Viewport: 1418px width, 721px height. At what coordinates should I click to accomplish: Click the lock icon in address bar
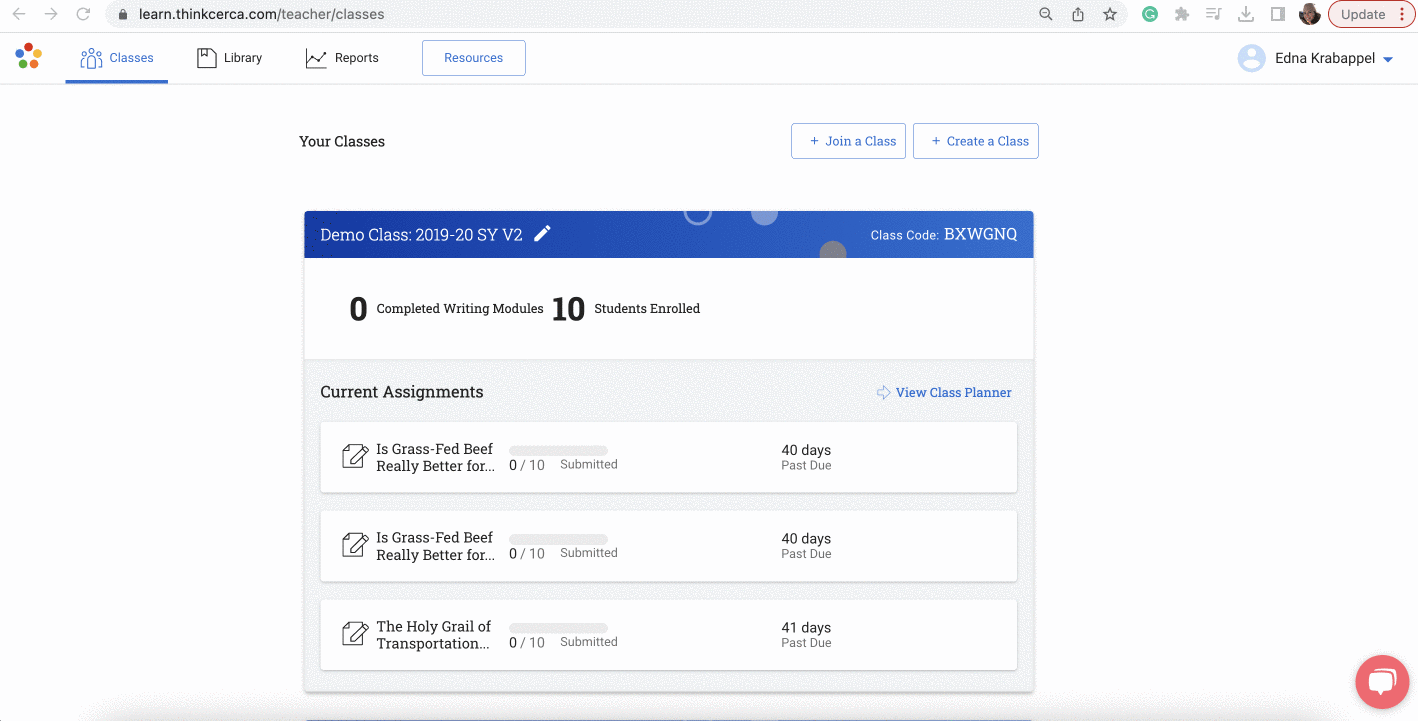click(123, 15)
